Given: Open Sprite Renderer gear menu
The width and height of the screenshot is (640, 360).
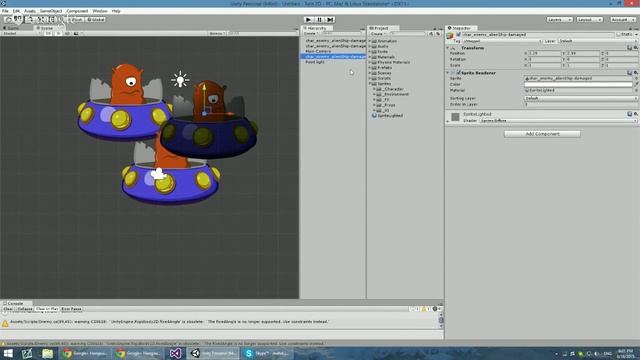Looking at the screenshot, I should tap(636, 73).
